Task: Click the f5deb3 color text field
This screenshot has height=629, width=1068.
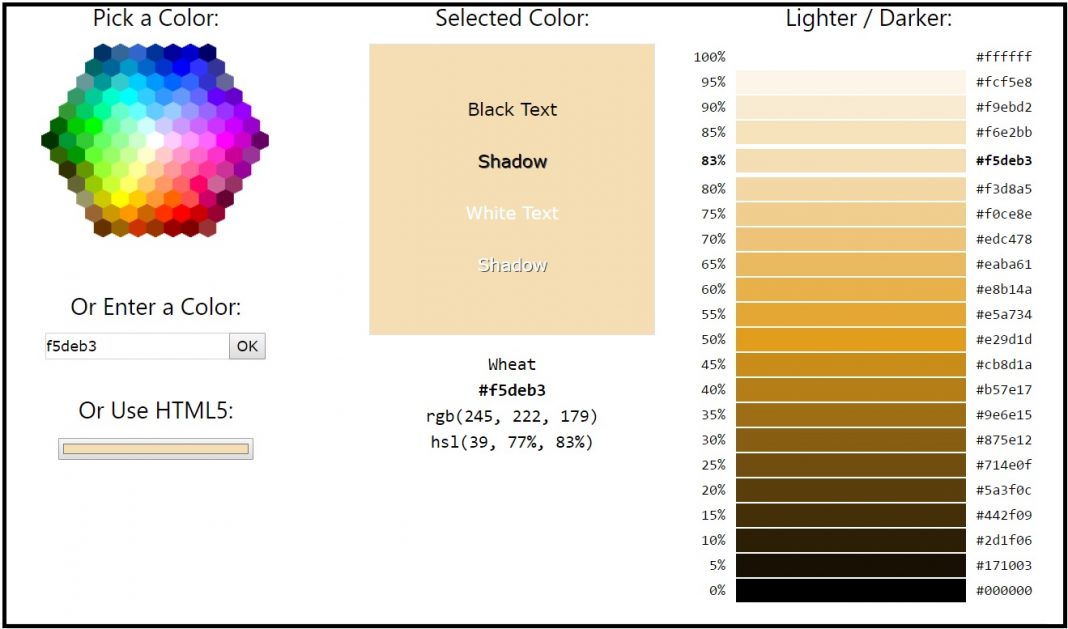Action: point(137,346)
